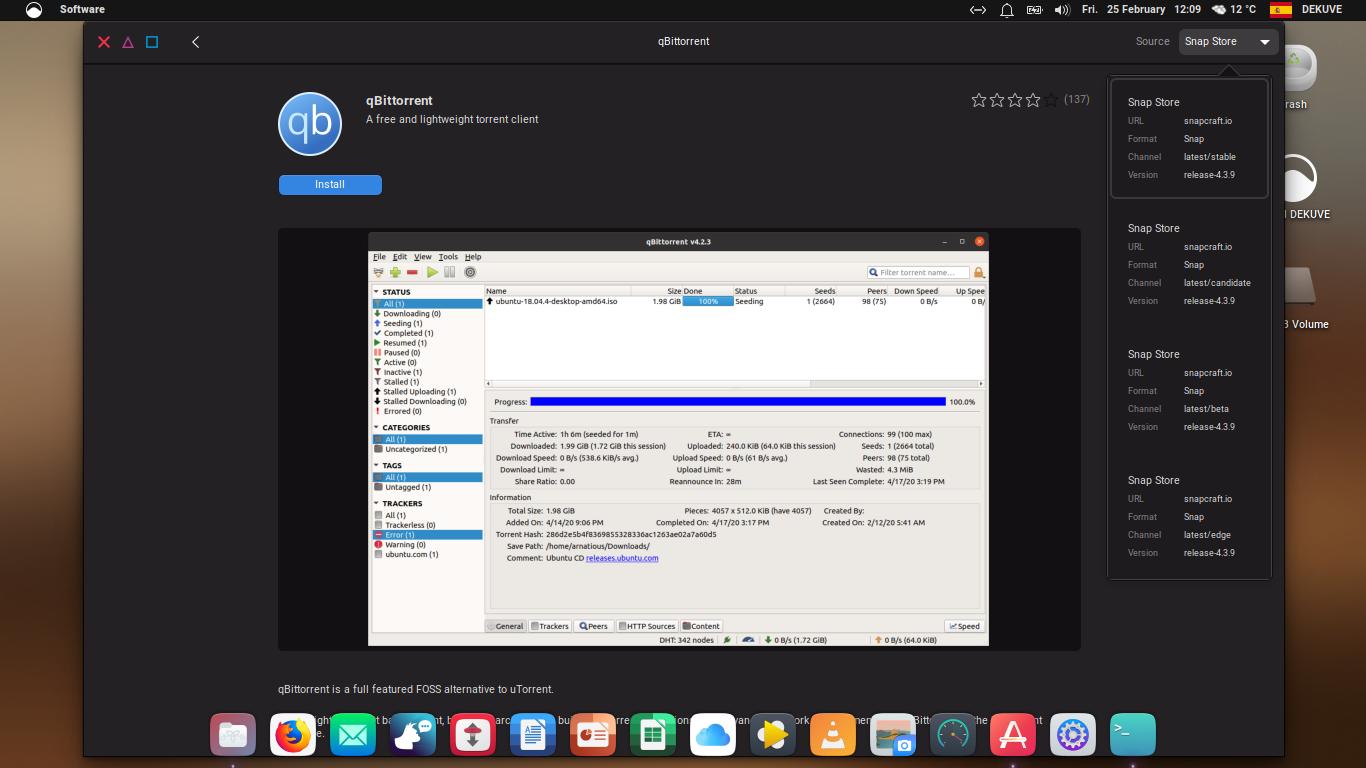The image size is (1366, 768).
Task: Click the qBittorrent app logo
Action: [310, 124]
